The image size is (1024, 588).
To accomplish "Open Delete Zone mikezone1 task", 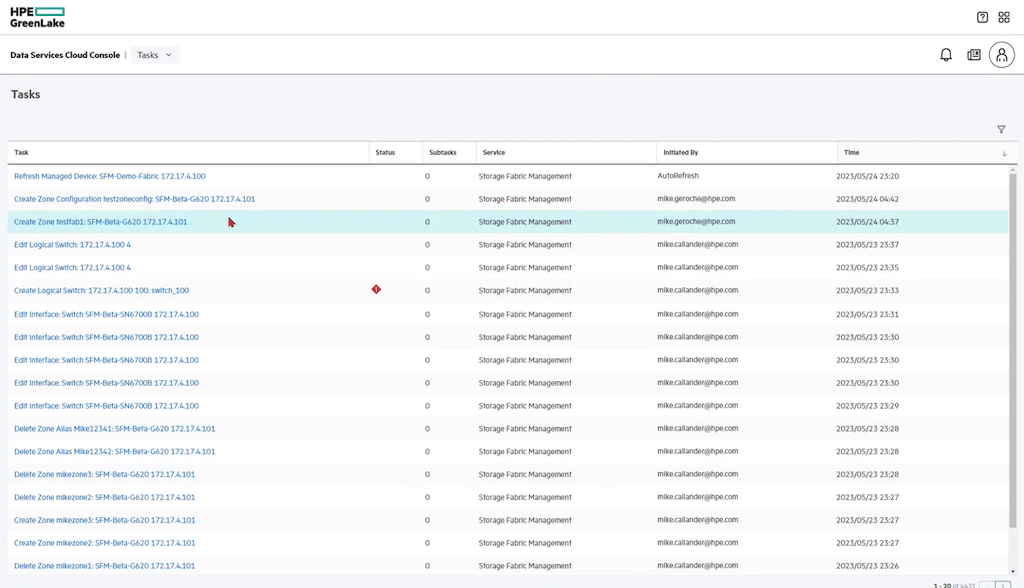I will click(104, 566).
